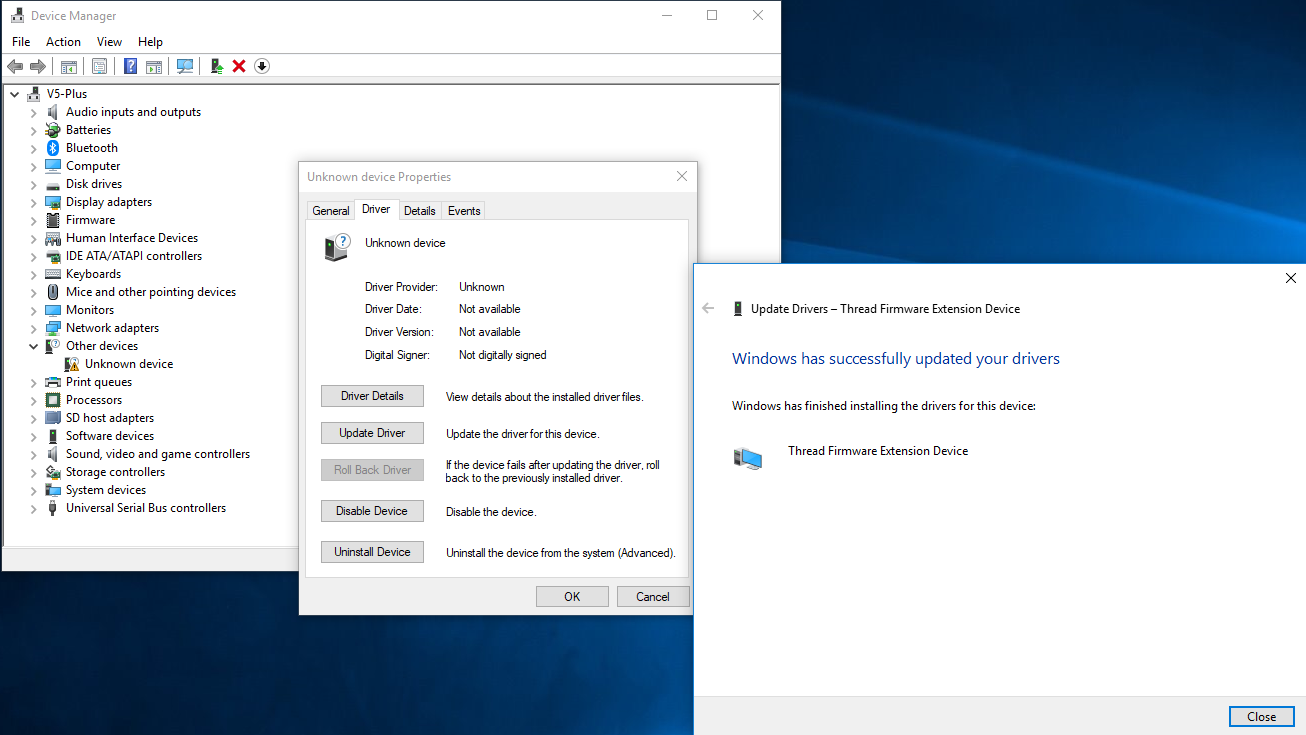Click the Disk drives category icon
This screenshot has width=1306, height=735.
pyautogui.click(x=53, y=184)
